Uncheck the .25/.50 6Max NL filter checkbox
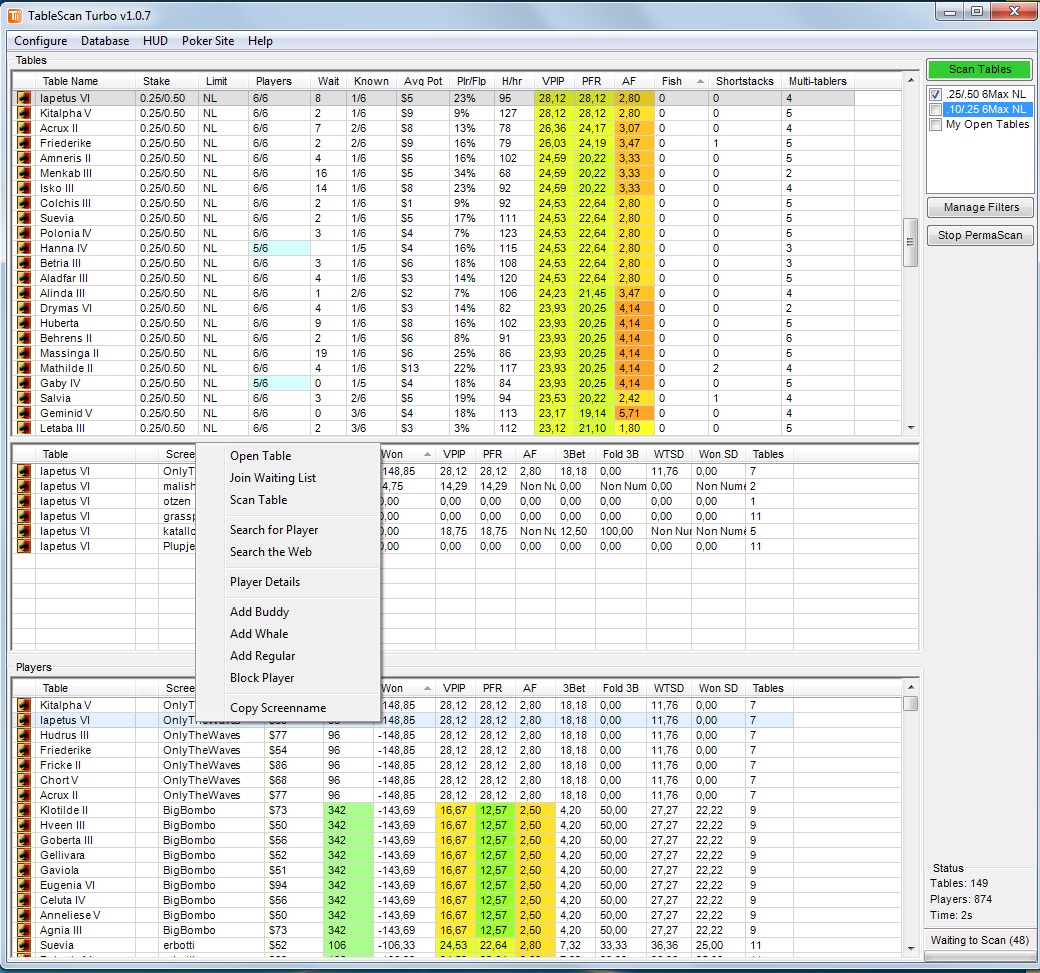The image size is (1040, 973). [935, 94]
